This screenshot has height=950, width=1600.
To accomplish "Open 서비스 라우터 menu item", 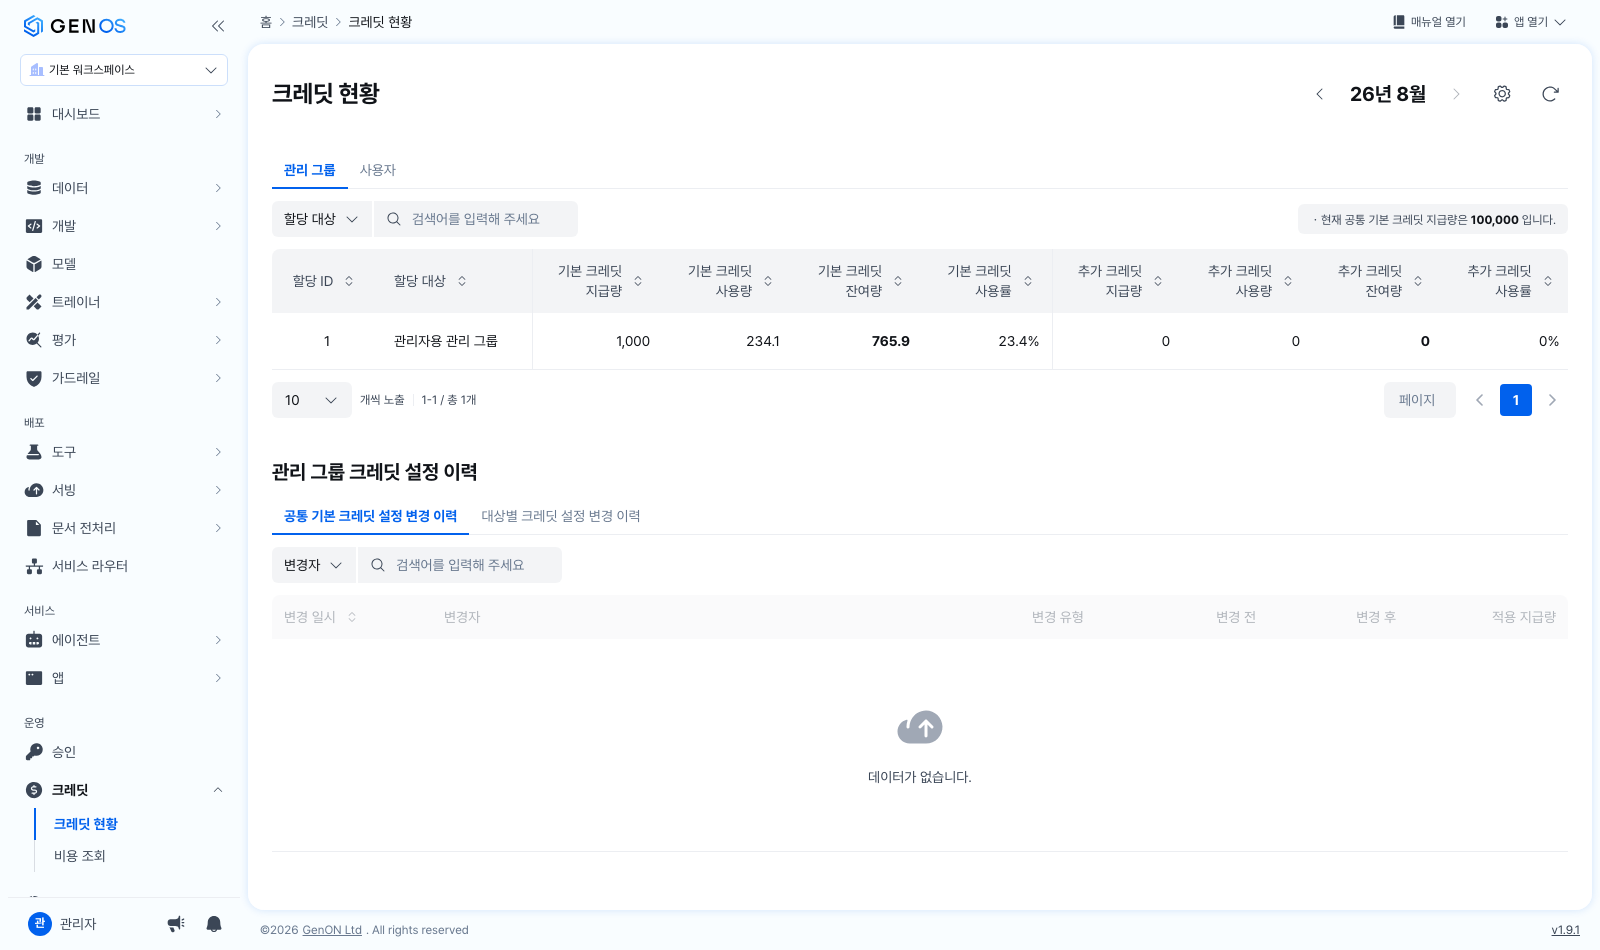I will (124, 566).
